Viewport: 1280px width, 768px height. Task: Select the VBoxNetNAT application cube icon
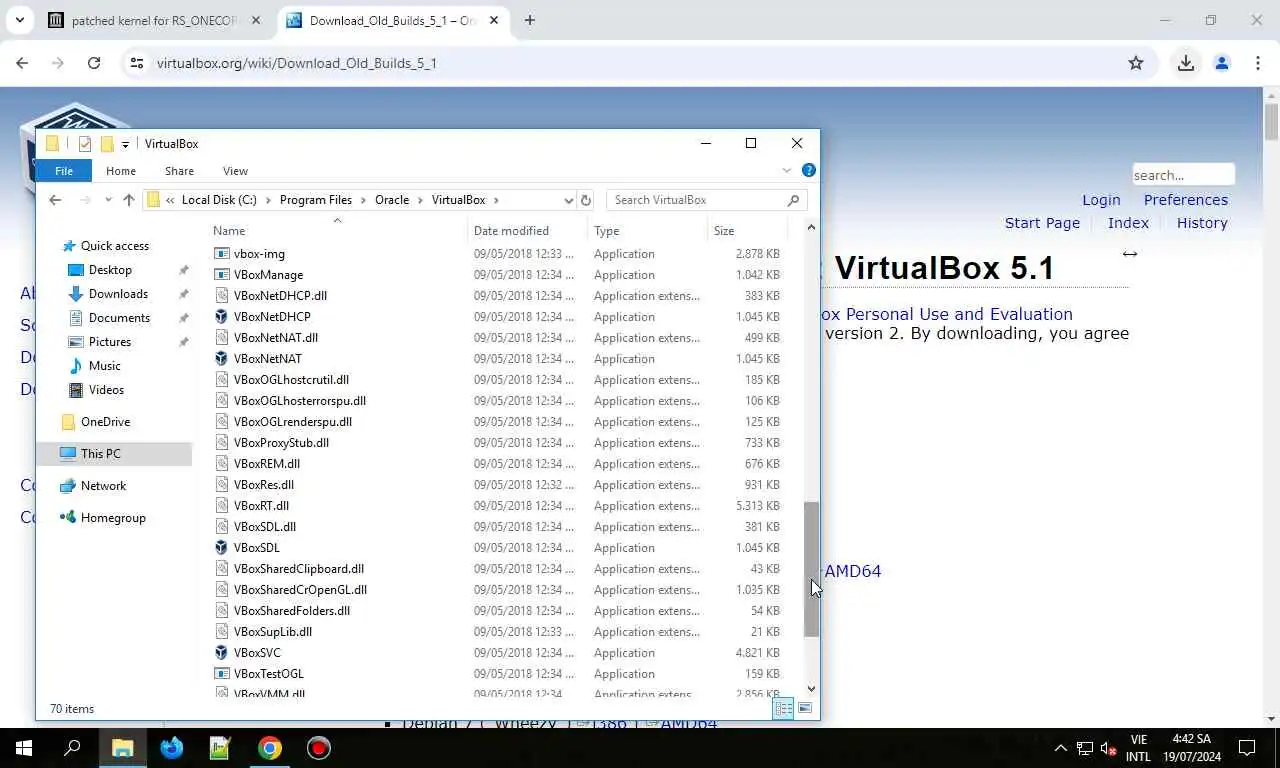pos(222,359)
